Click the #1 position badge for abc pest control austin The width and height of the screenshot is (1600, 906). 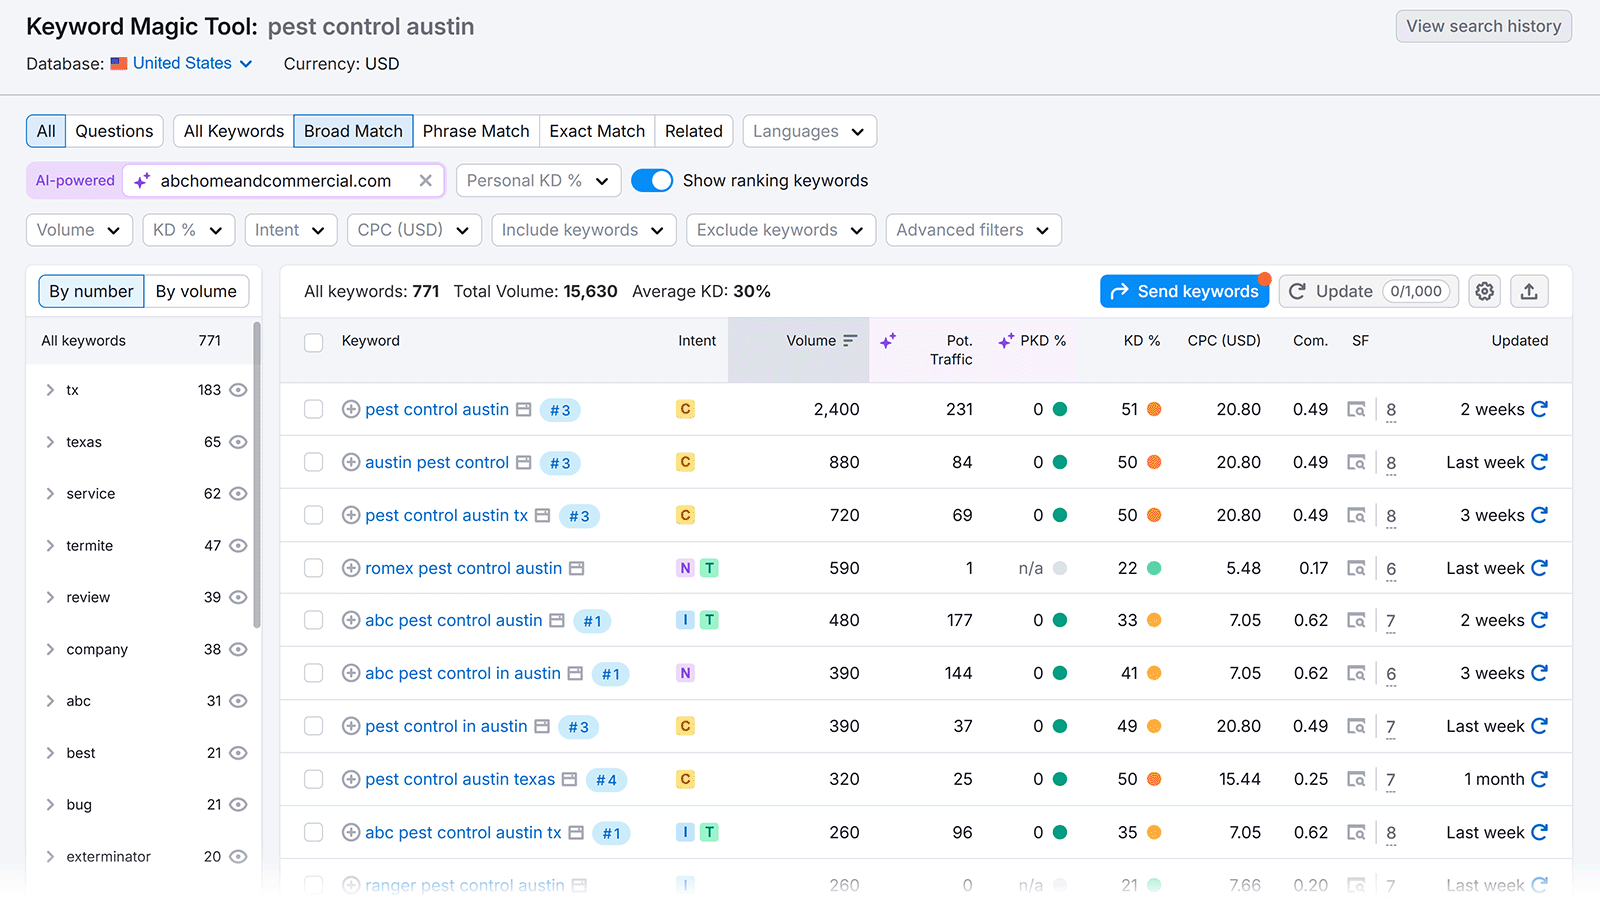(x=592, y=620)
